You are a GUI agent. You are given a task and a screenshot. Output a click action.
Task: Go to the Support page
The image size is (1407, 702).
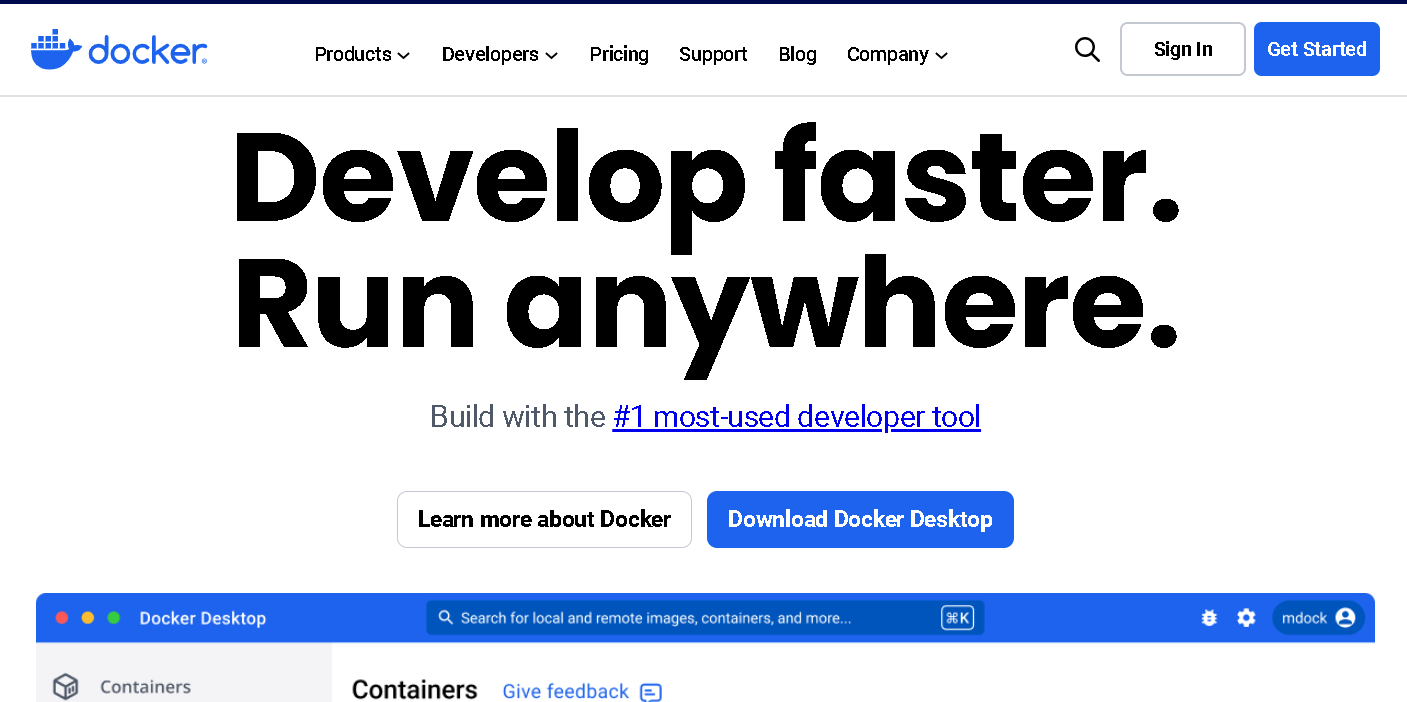click(713, 54)
